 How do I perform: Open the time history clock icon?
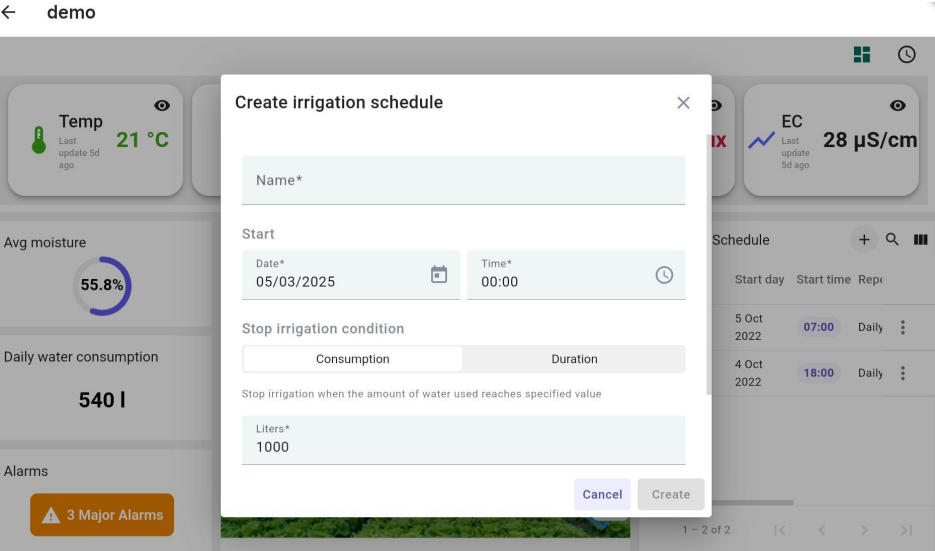click(907, 55)
